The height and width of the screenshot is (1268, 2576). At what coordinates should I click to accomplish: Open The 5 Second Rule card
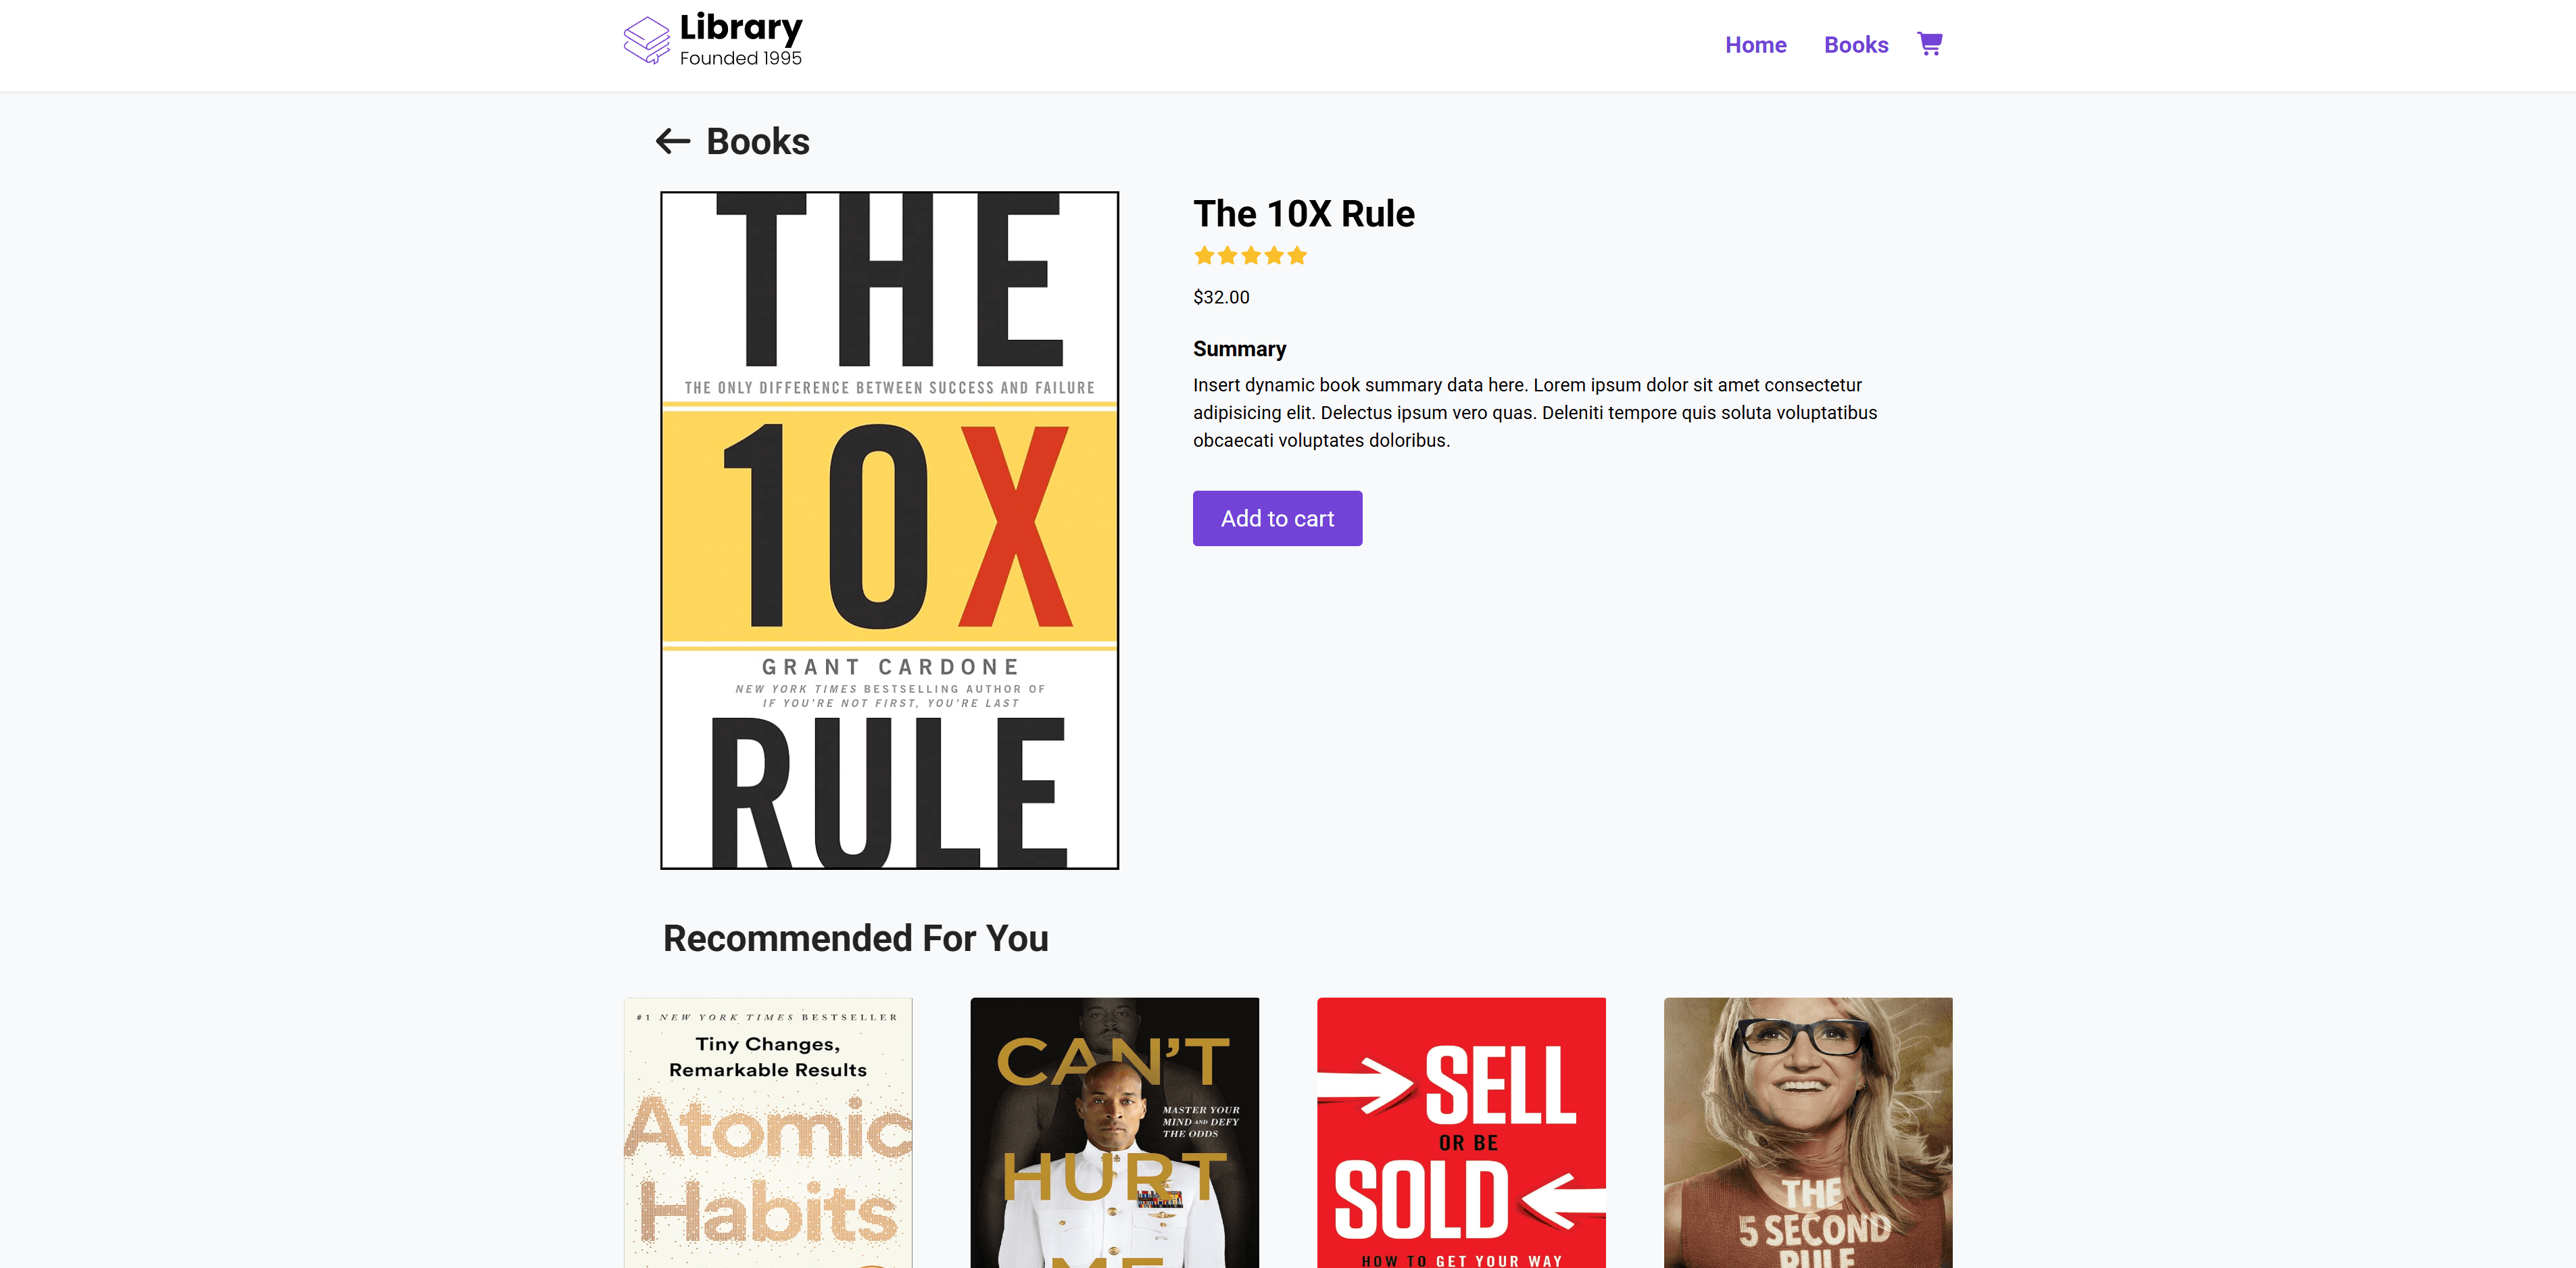coord(1808,1132)
